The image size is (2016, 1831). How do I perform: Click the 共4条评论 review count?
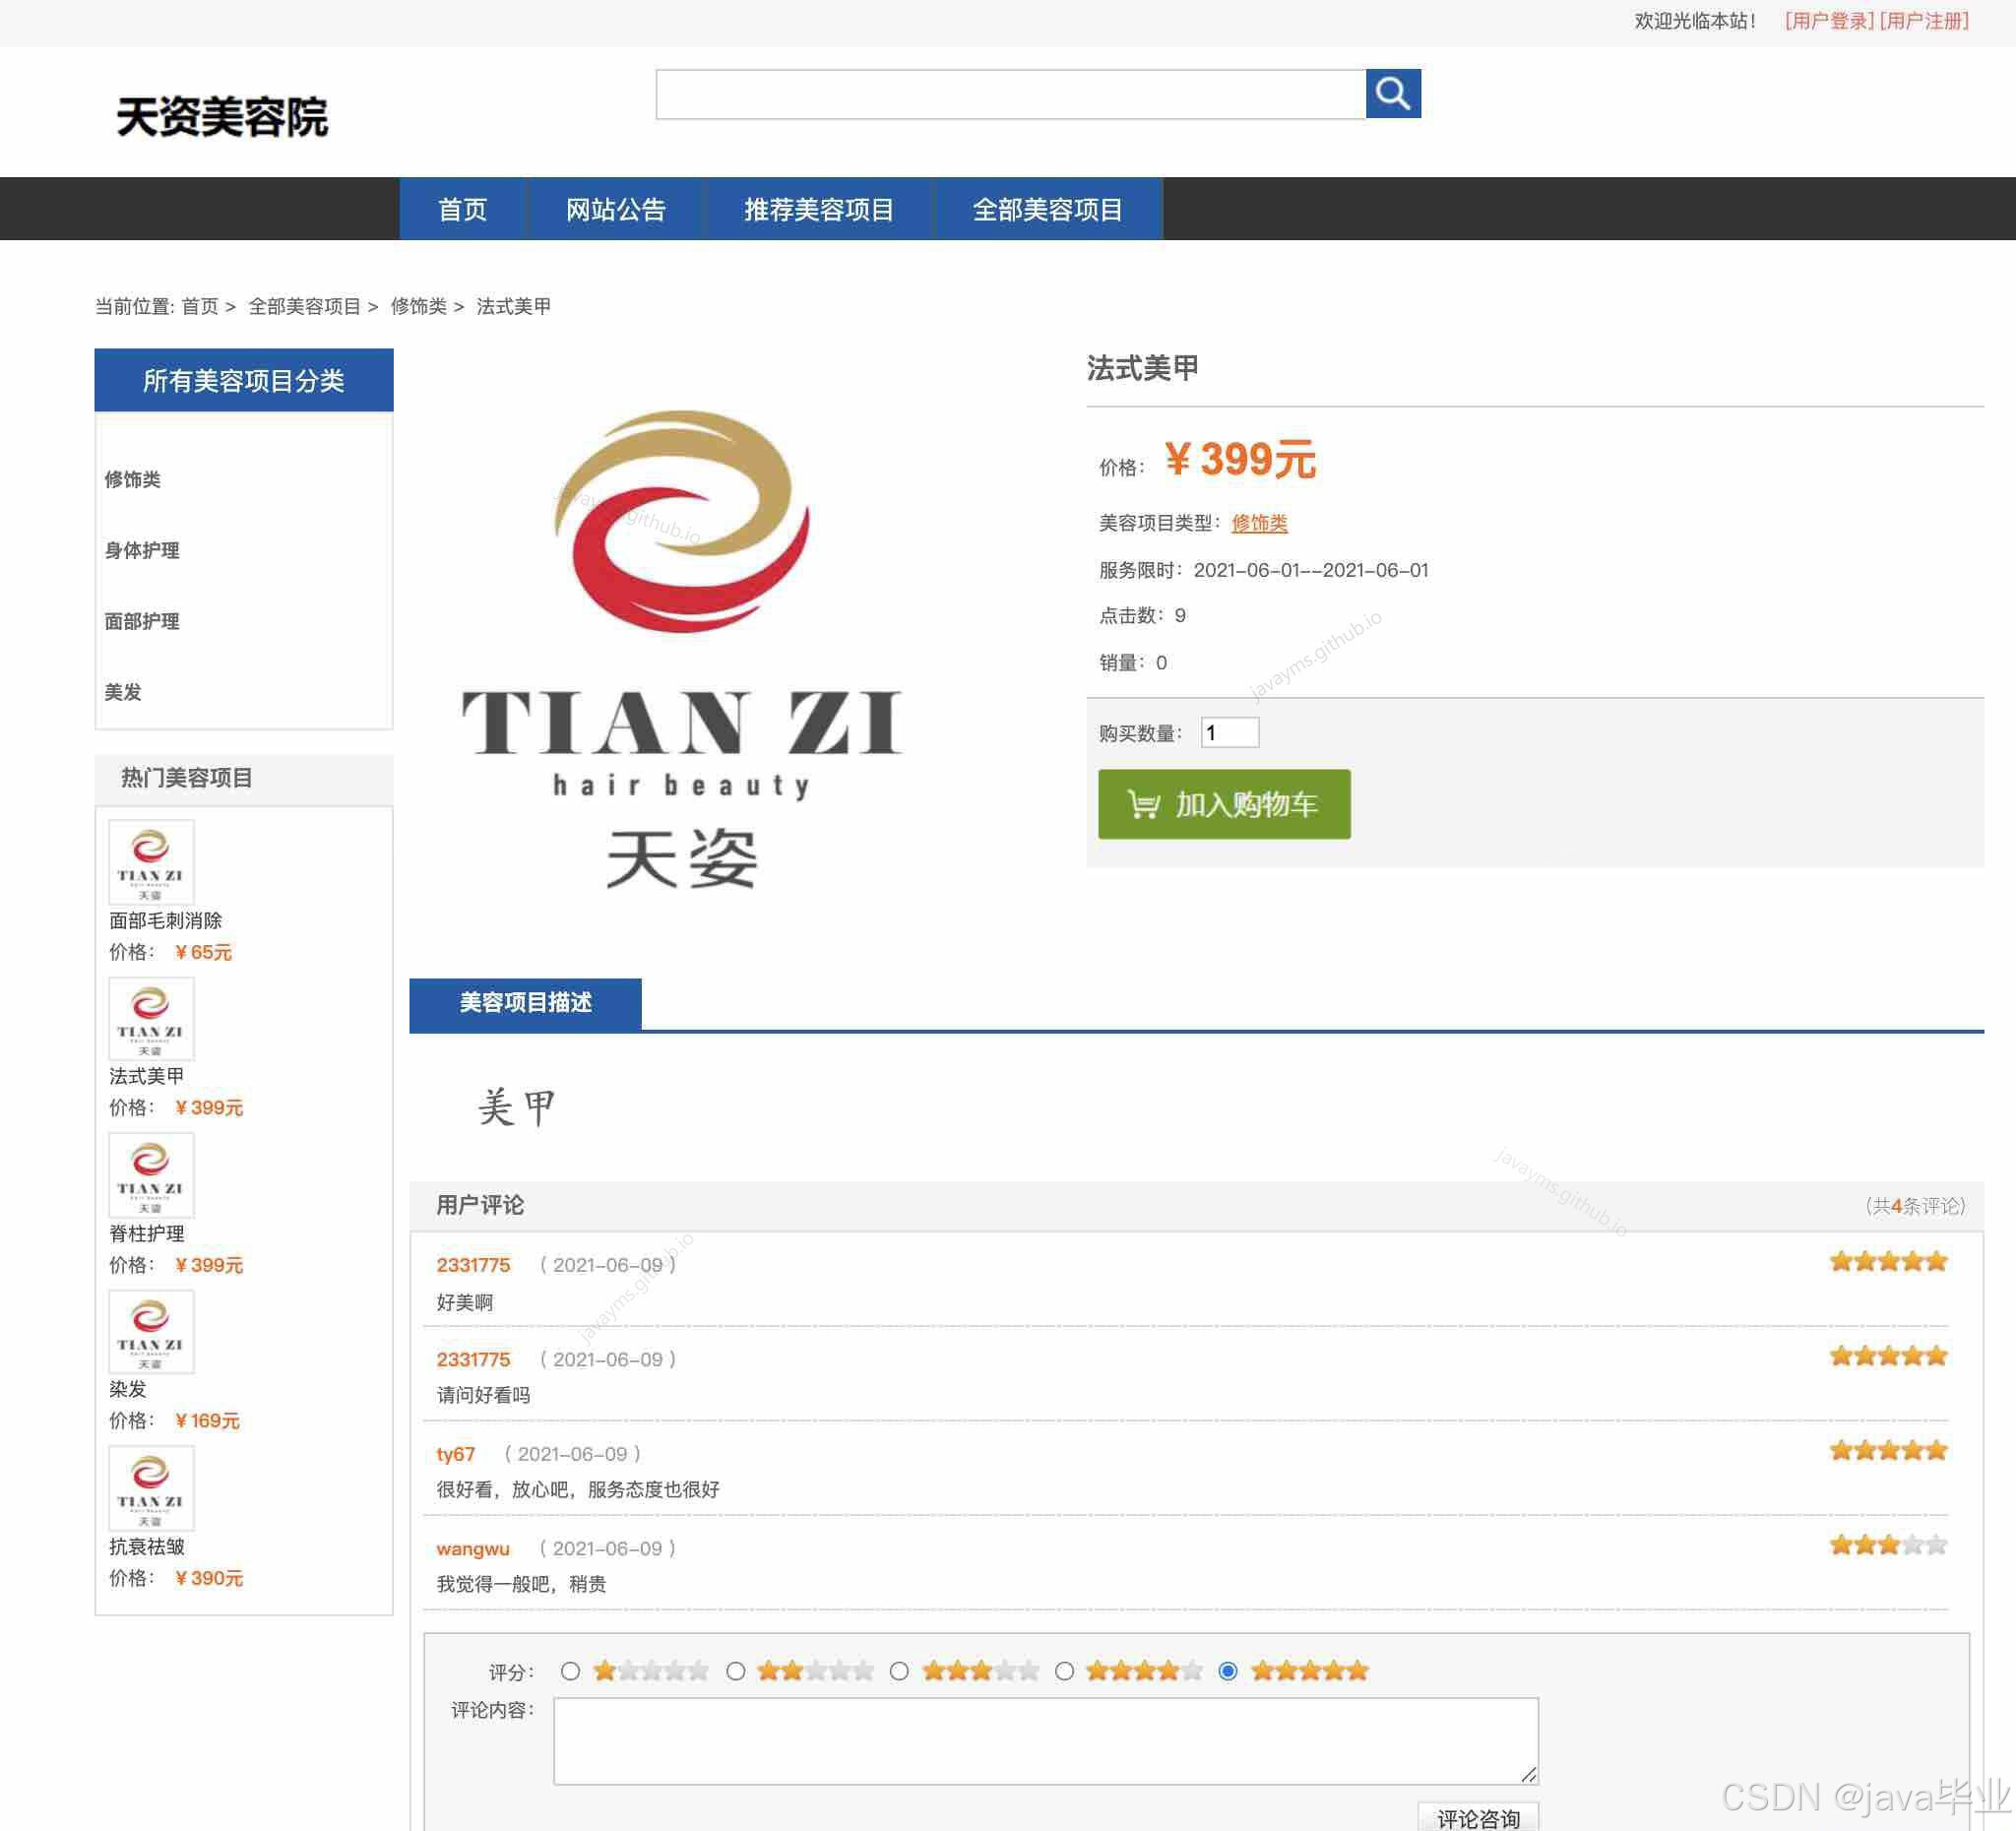coord(1916,1206)
